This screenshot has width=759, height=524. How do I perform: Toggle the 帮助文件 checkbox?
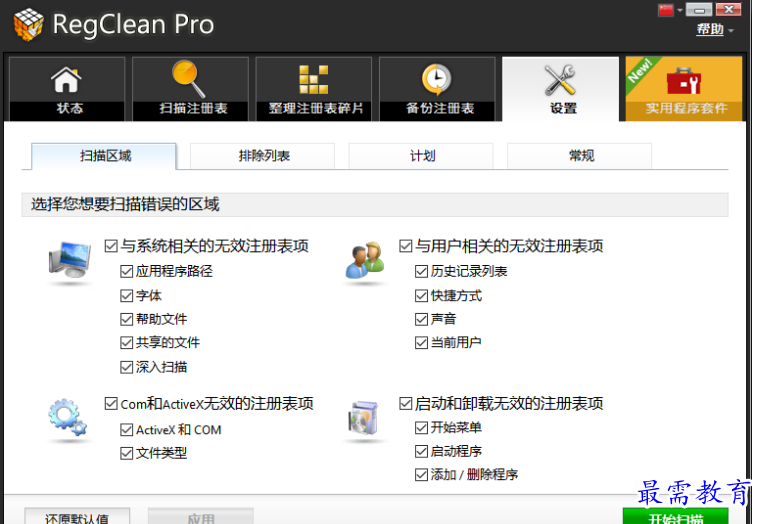coord(126,319)
